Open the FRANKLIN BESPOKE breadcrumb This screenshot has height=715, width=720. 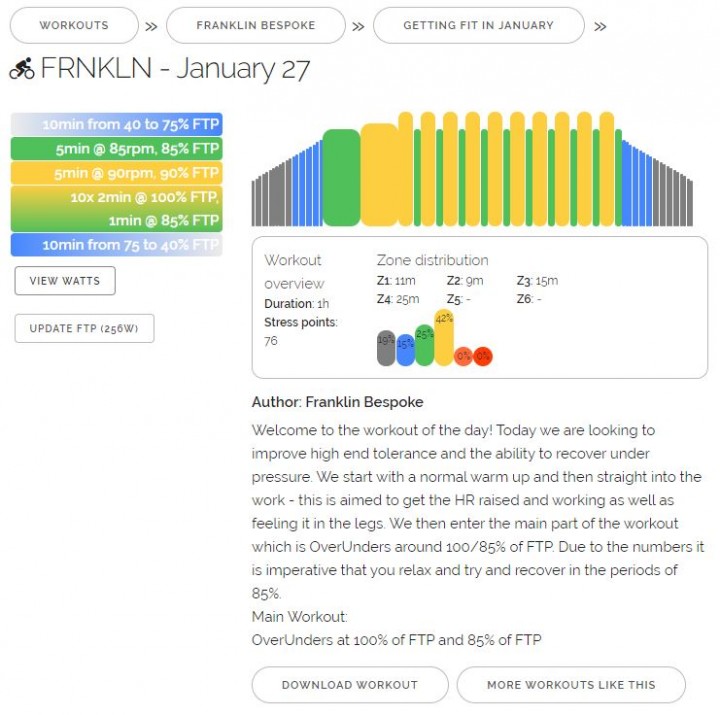(x=256, y=25)
